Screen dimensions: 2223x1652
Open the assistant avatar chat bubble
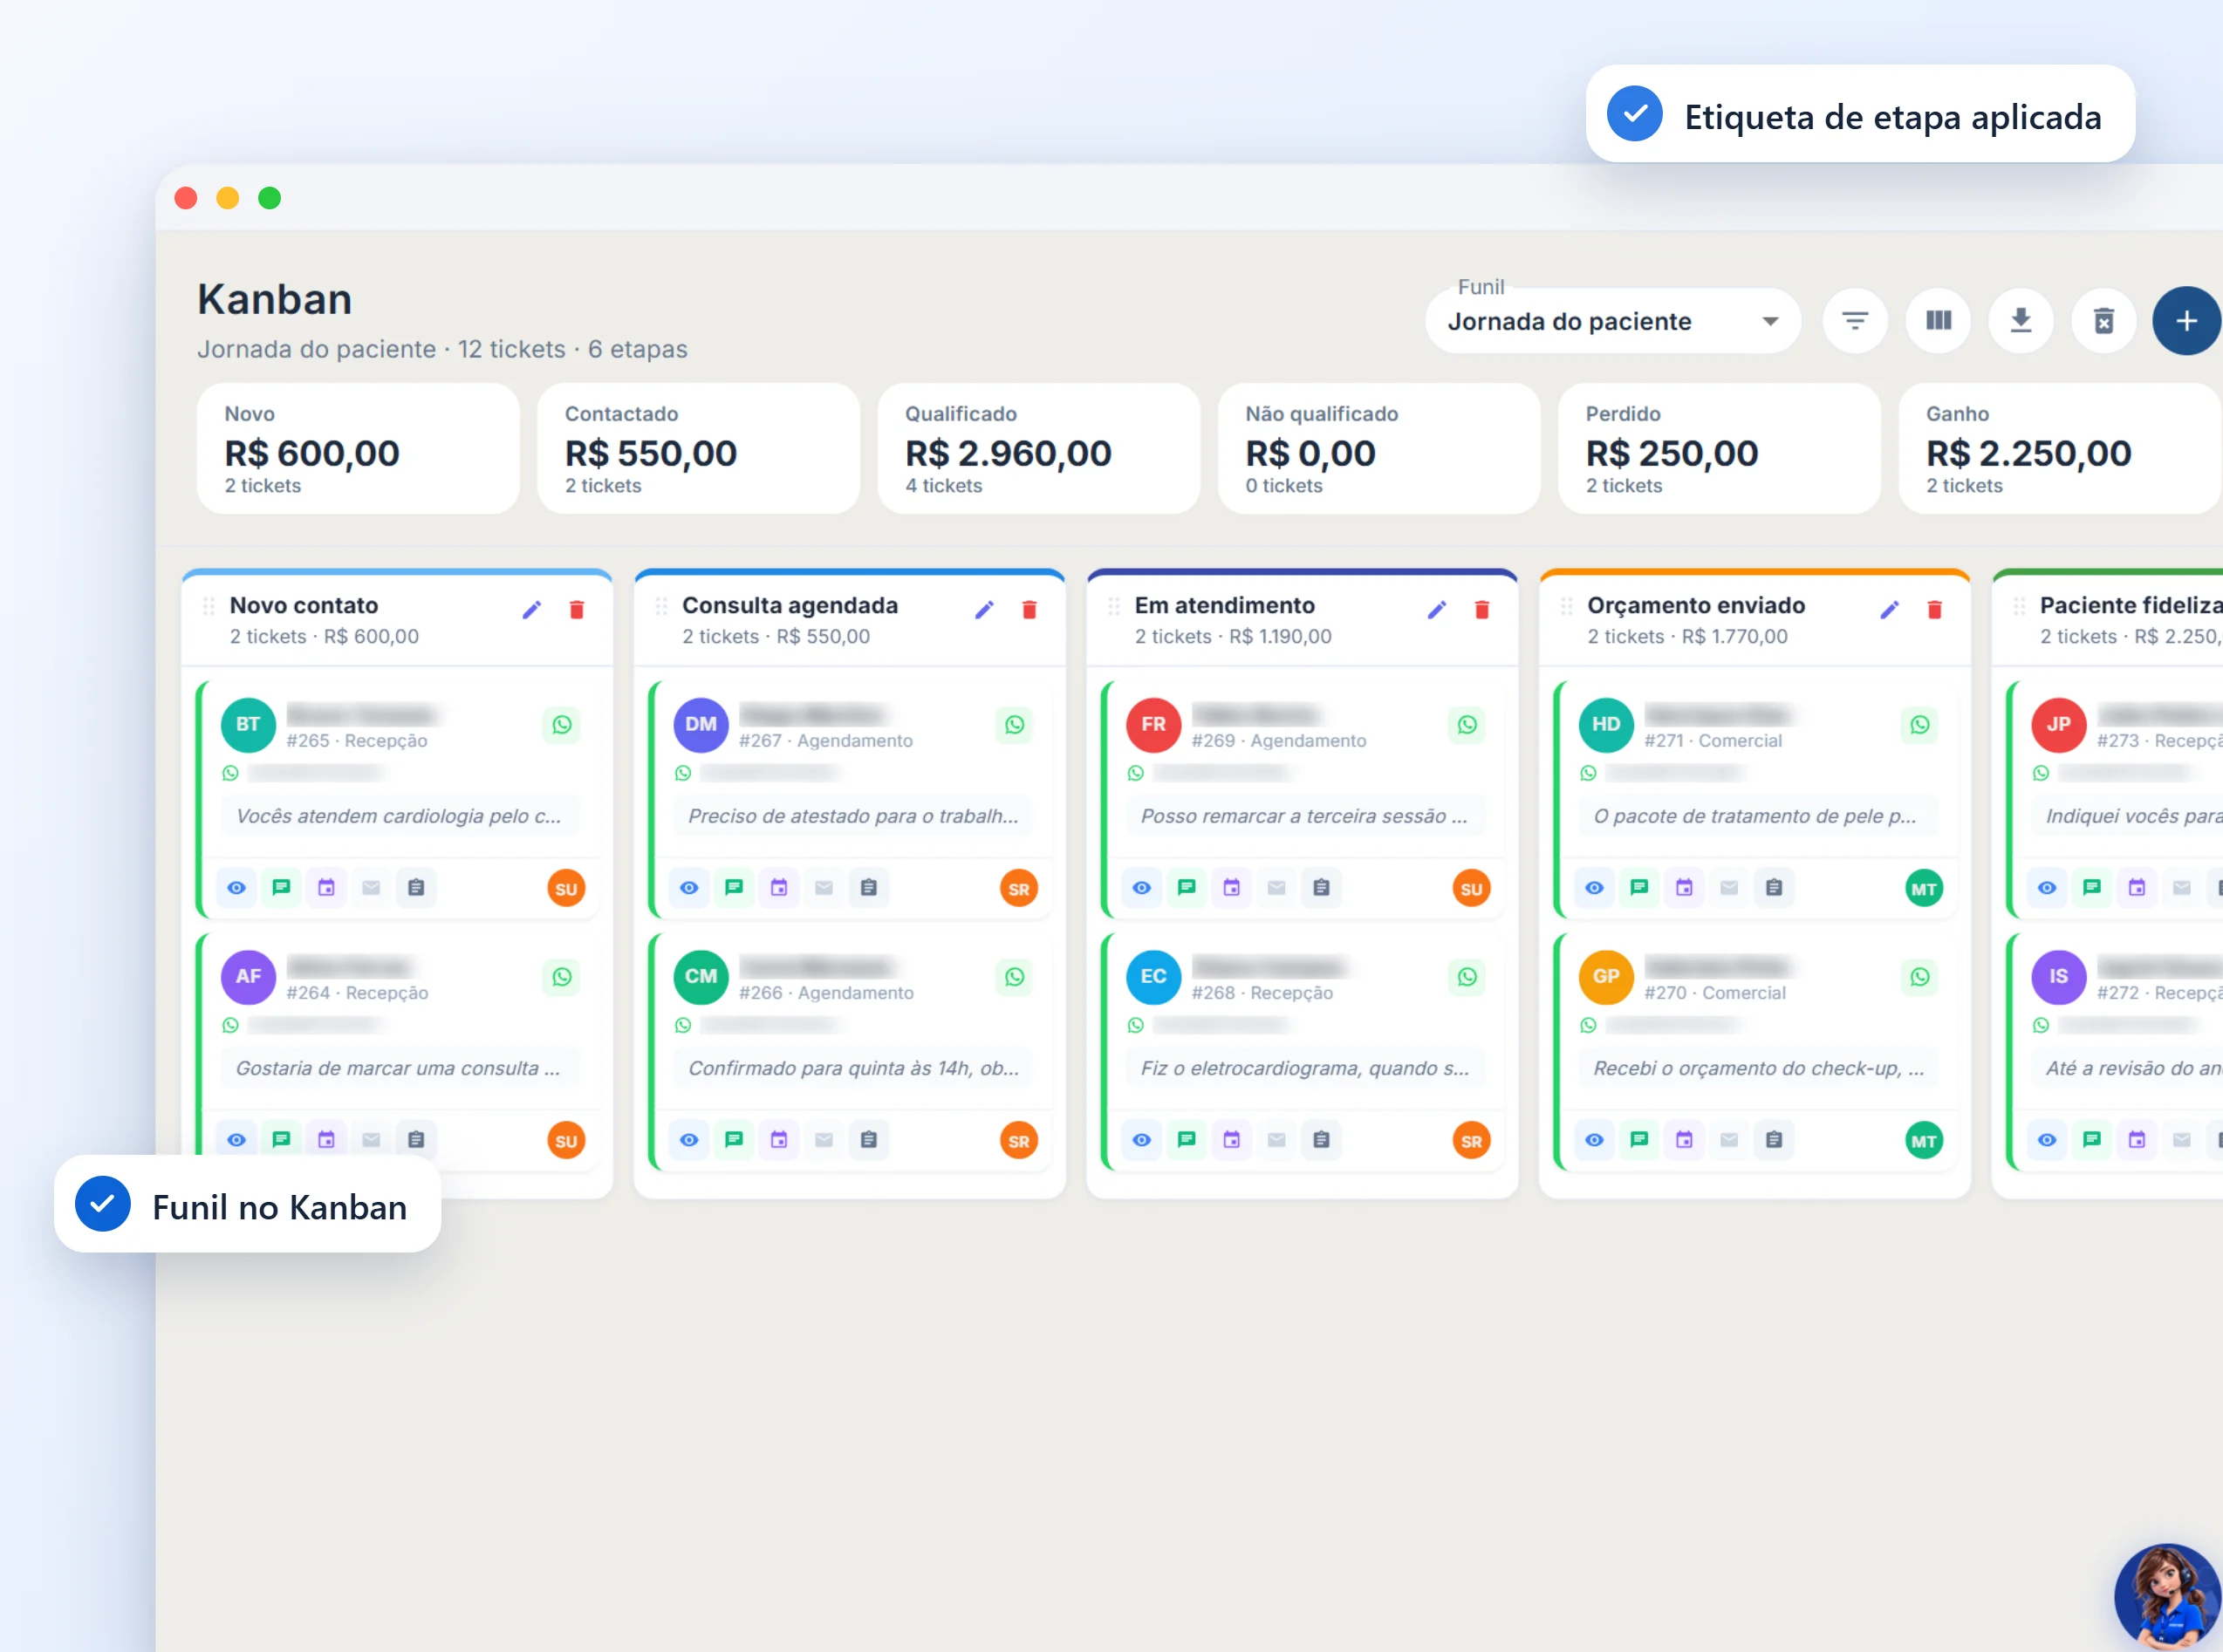pos(2168,1597)
